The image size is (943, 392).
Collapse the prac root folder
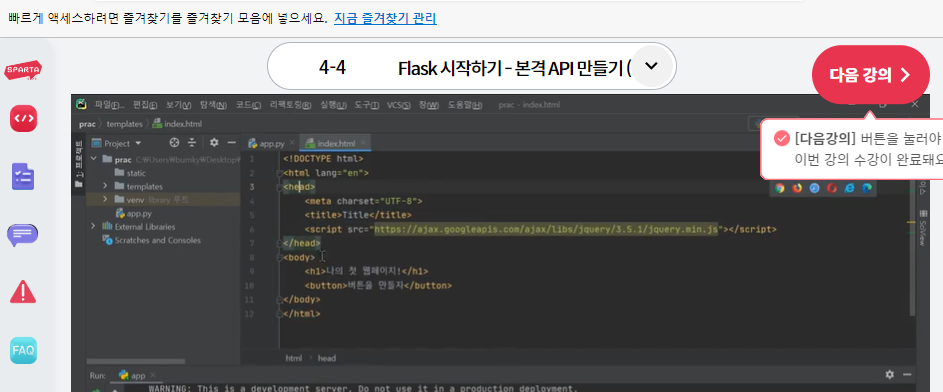(x=93, y=159)
